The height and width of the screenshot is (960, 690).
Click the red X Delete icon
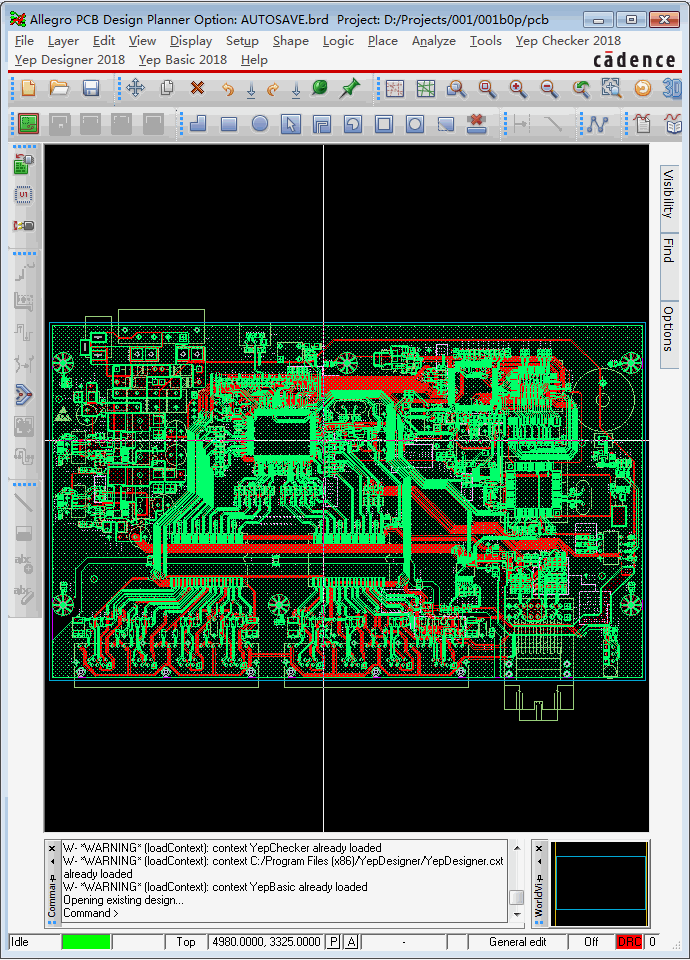pos(197,88)
